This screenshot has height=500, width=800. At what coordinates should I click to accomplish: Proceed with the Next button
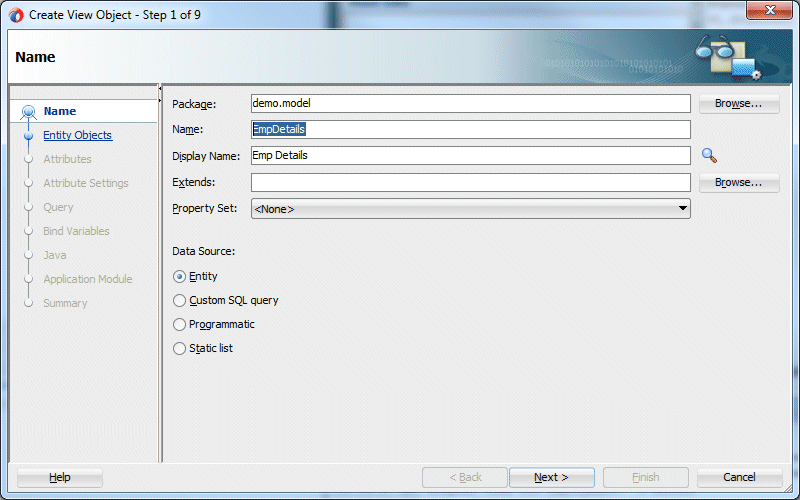[552, 478]
